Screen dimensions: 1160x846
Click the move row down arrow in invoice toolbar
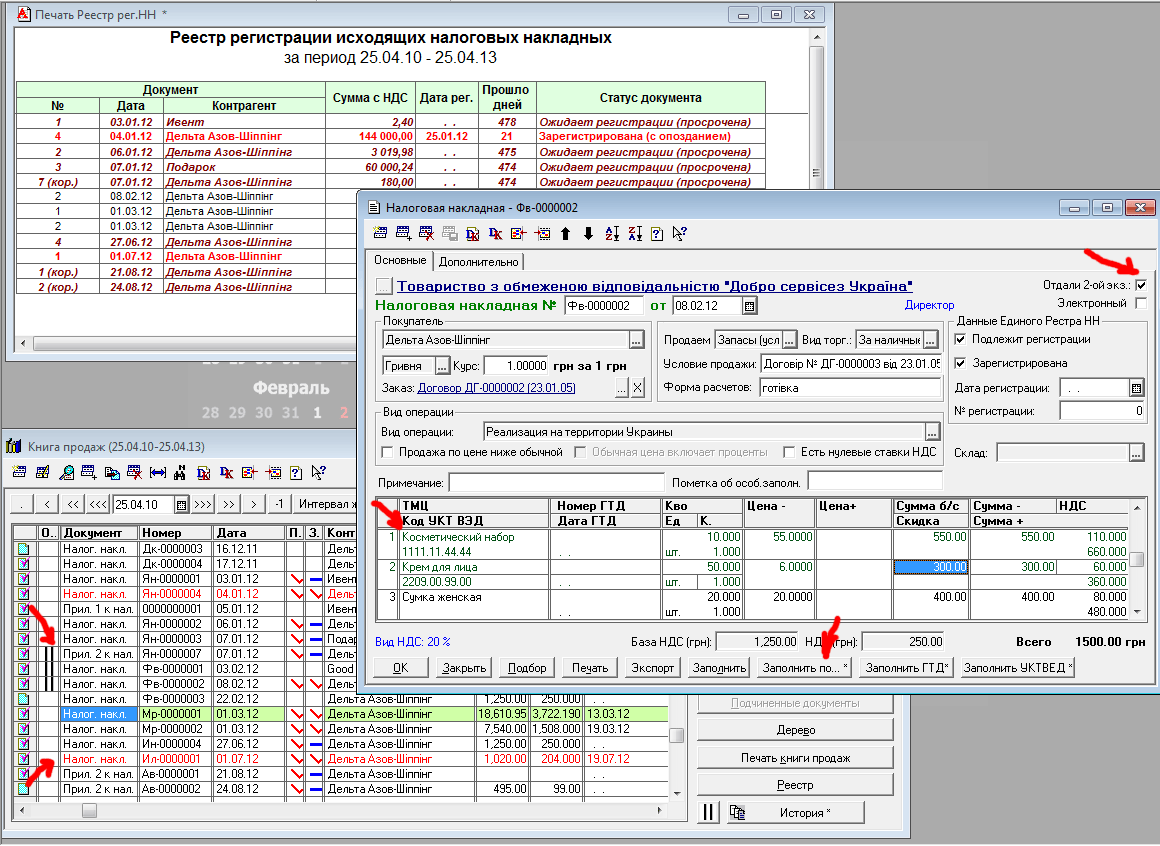[x=588, y=234]
